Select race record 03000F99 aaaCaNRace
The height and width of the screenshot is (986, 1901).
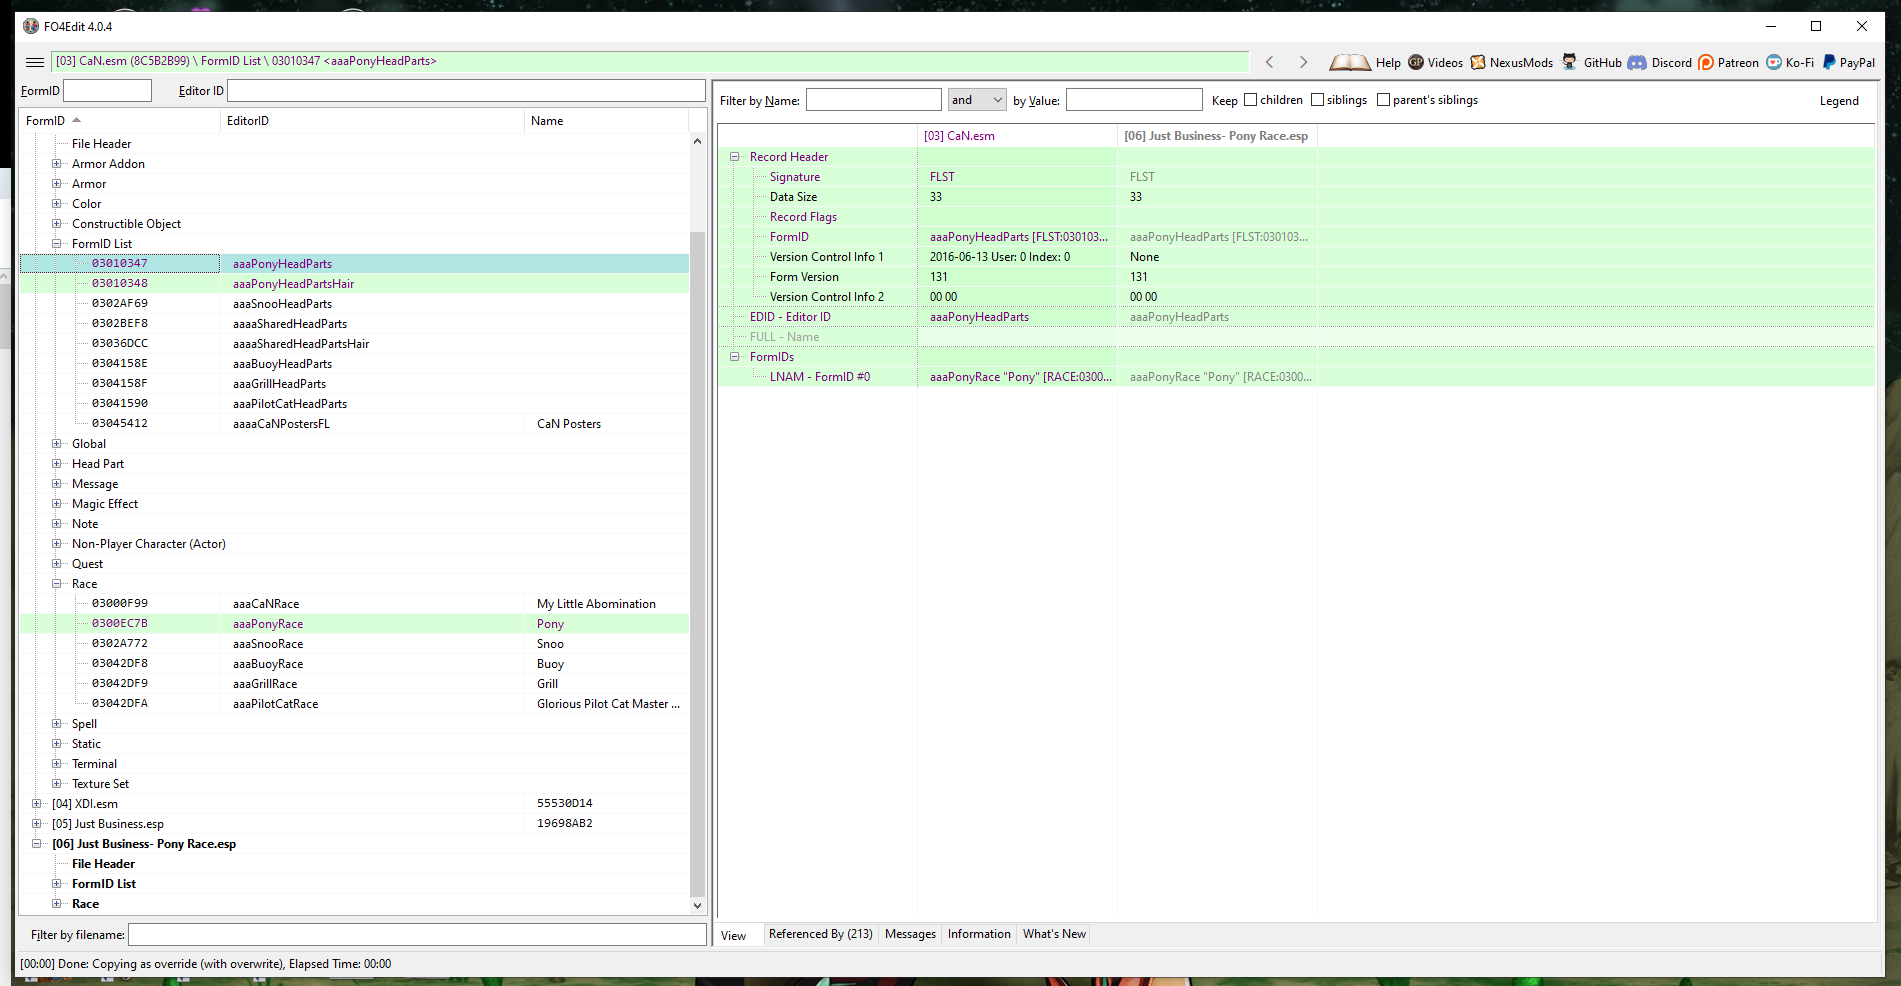point(354,604)
